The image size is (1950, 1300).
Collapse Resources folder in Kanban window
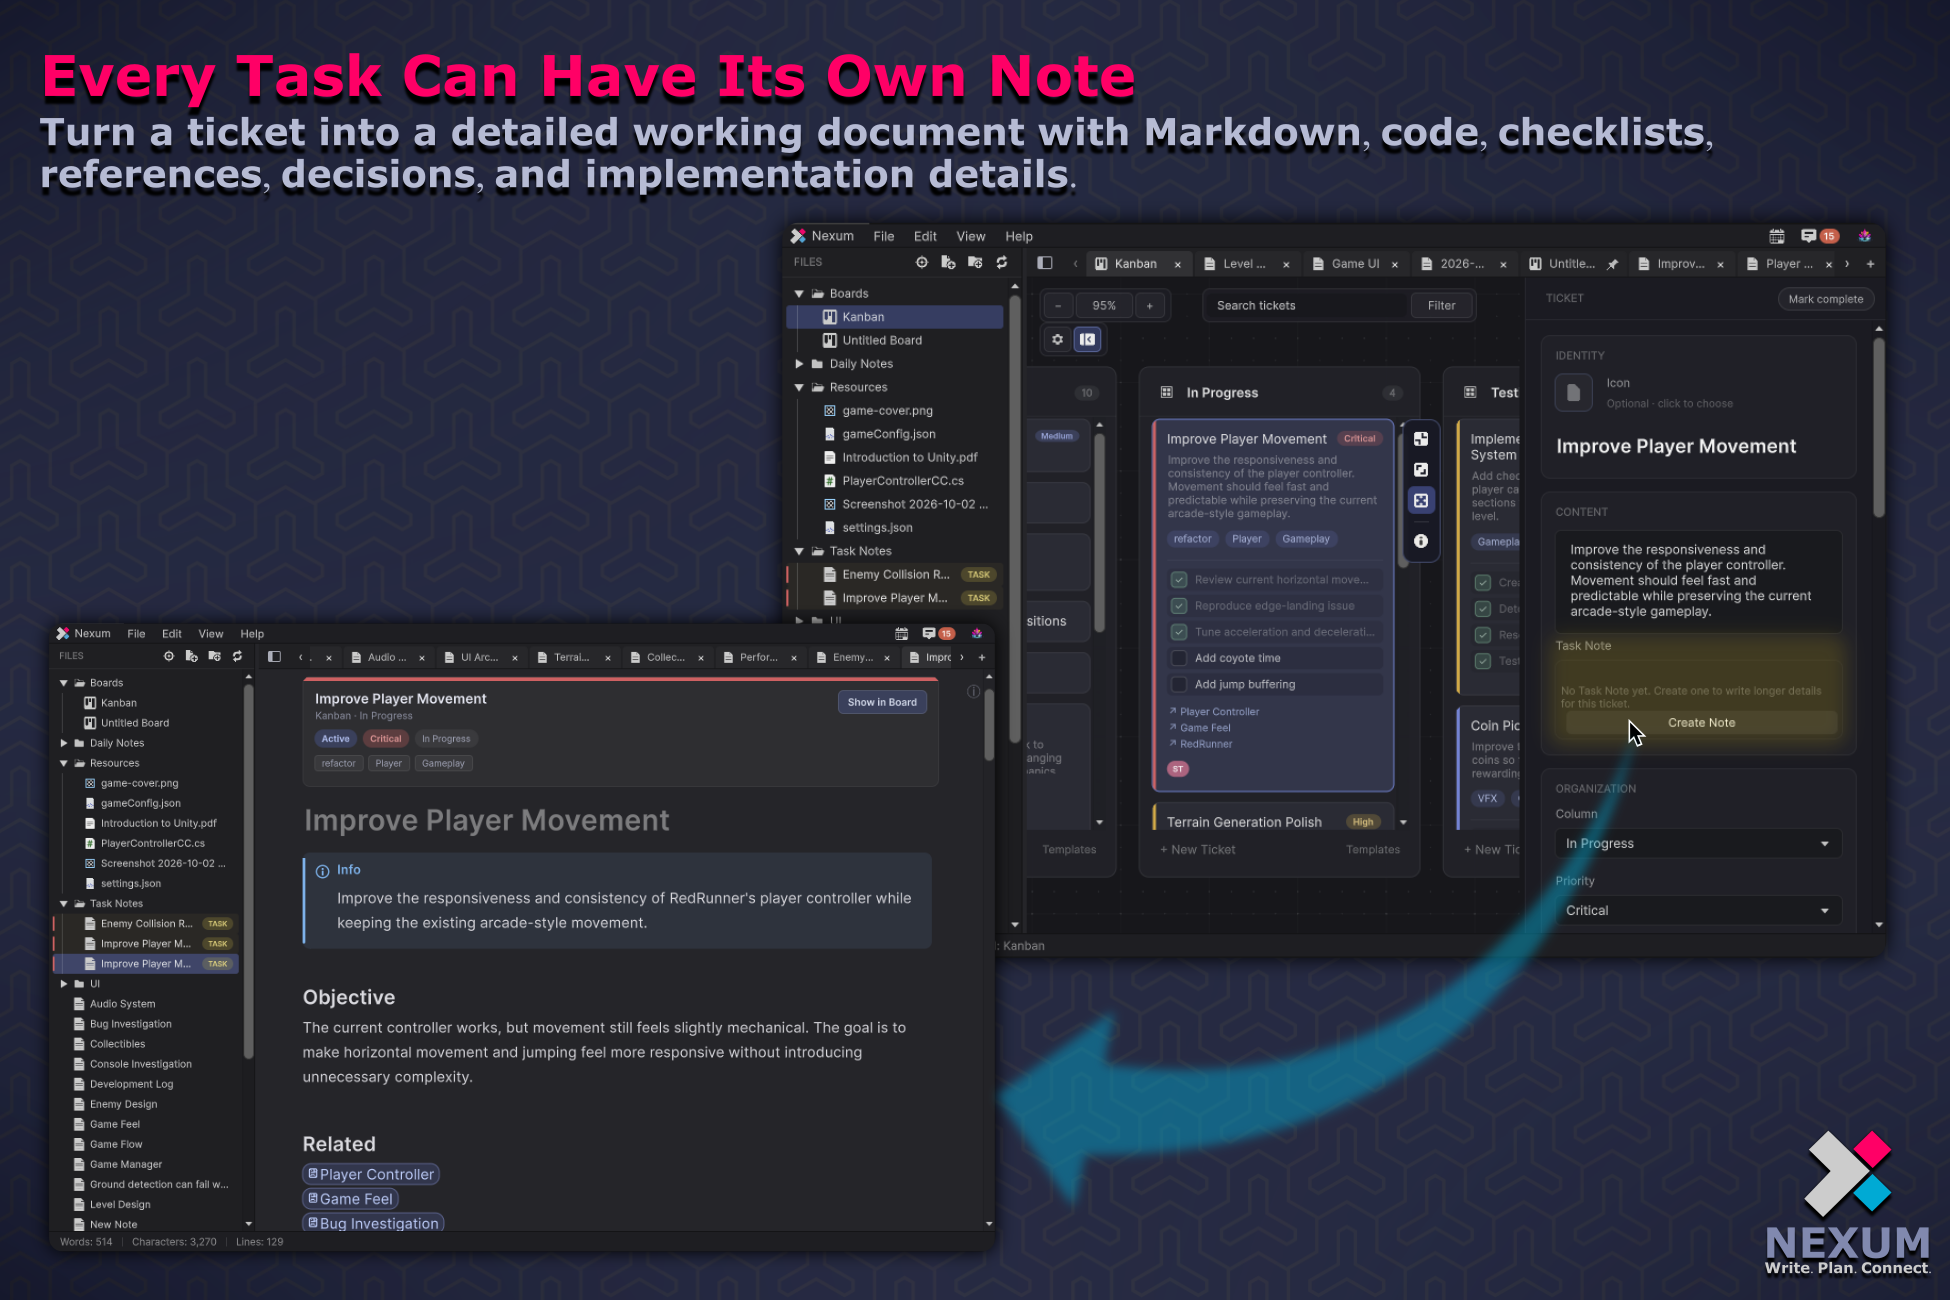[x=799, y=387]
